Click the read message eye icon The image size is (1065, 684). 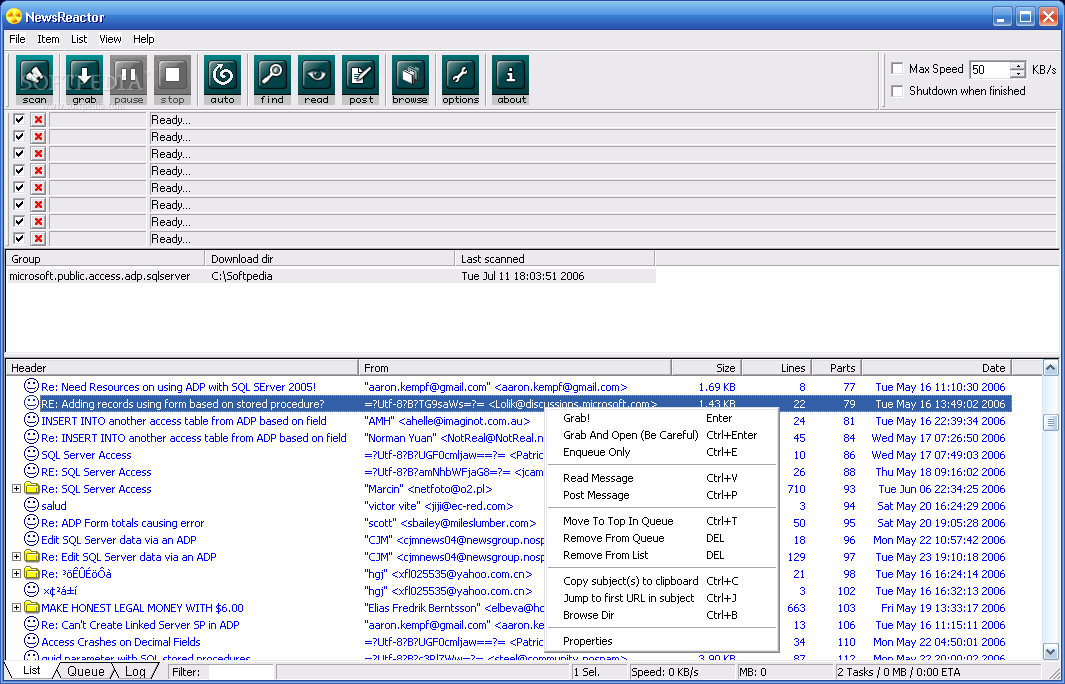pyautogui.click(x=316, y=80)
